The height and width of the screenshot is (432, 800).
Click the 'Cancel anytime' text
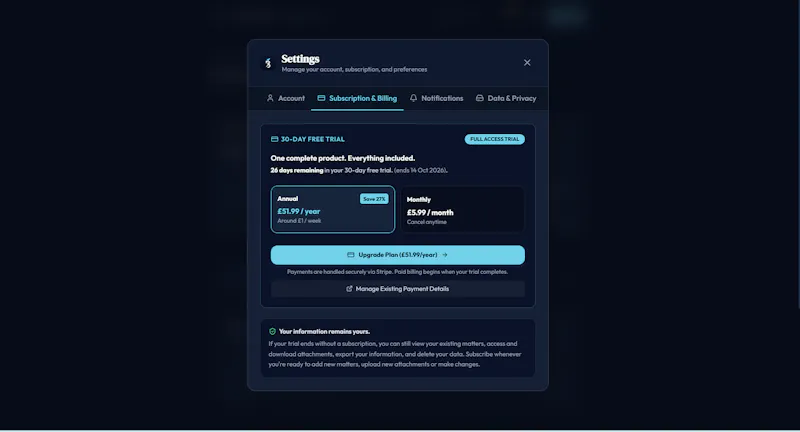coord(427,222)
